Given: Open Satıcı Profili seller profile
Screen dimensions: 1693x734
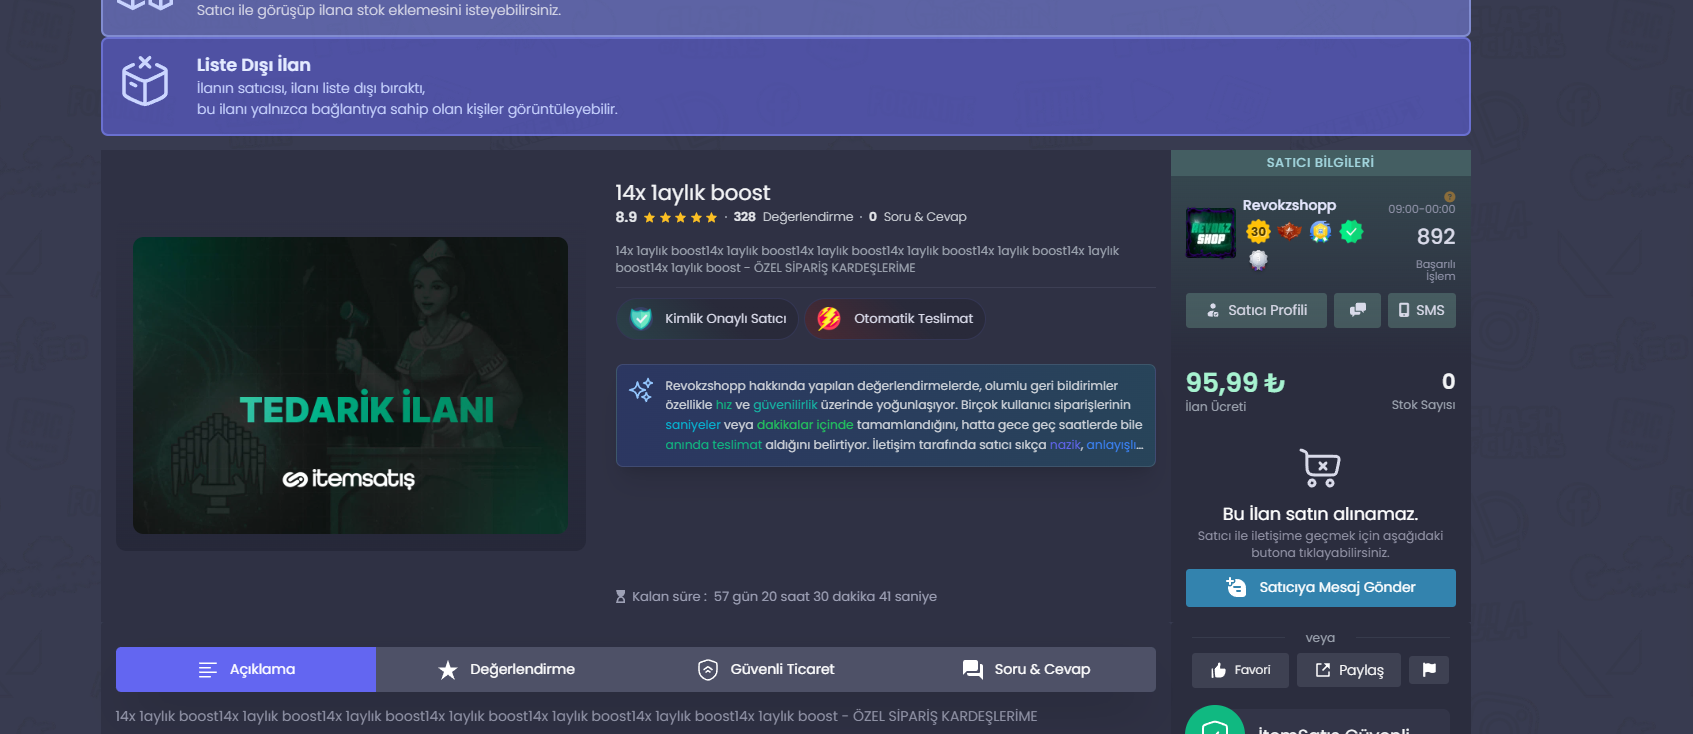Looking at the screenshot, I should point(1256,310).
